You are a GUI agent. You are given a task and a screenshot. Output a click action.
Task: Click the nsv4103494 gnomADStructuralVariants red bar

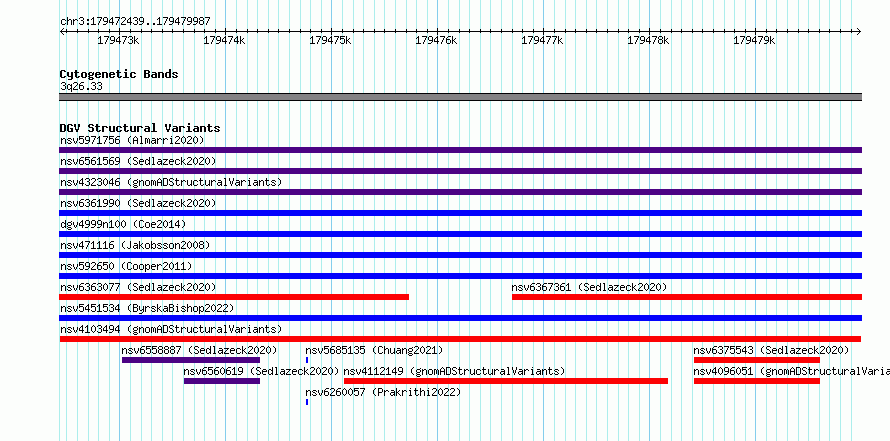(460, 339)
